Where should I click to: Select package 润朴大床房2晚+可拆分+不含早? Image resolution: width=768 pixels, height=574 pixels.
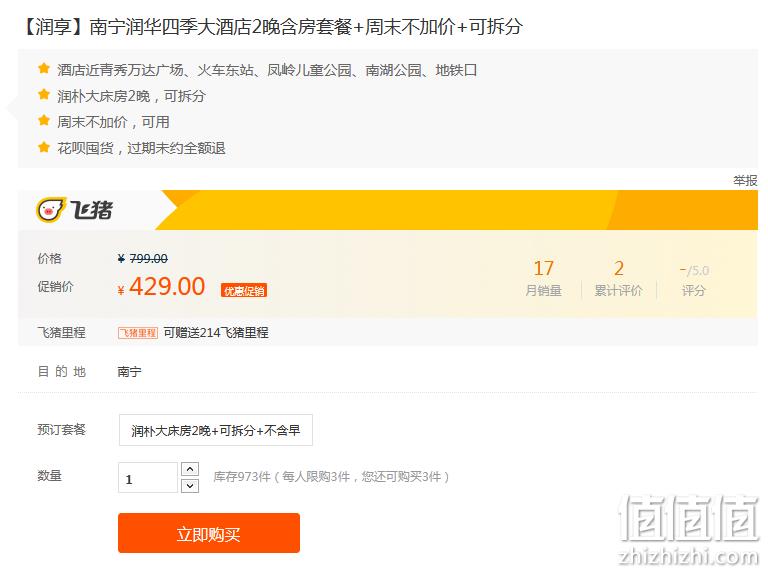click(x=216, y=430)
